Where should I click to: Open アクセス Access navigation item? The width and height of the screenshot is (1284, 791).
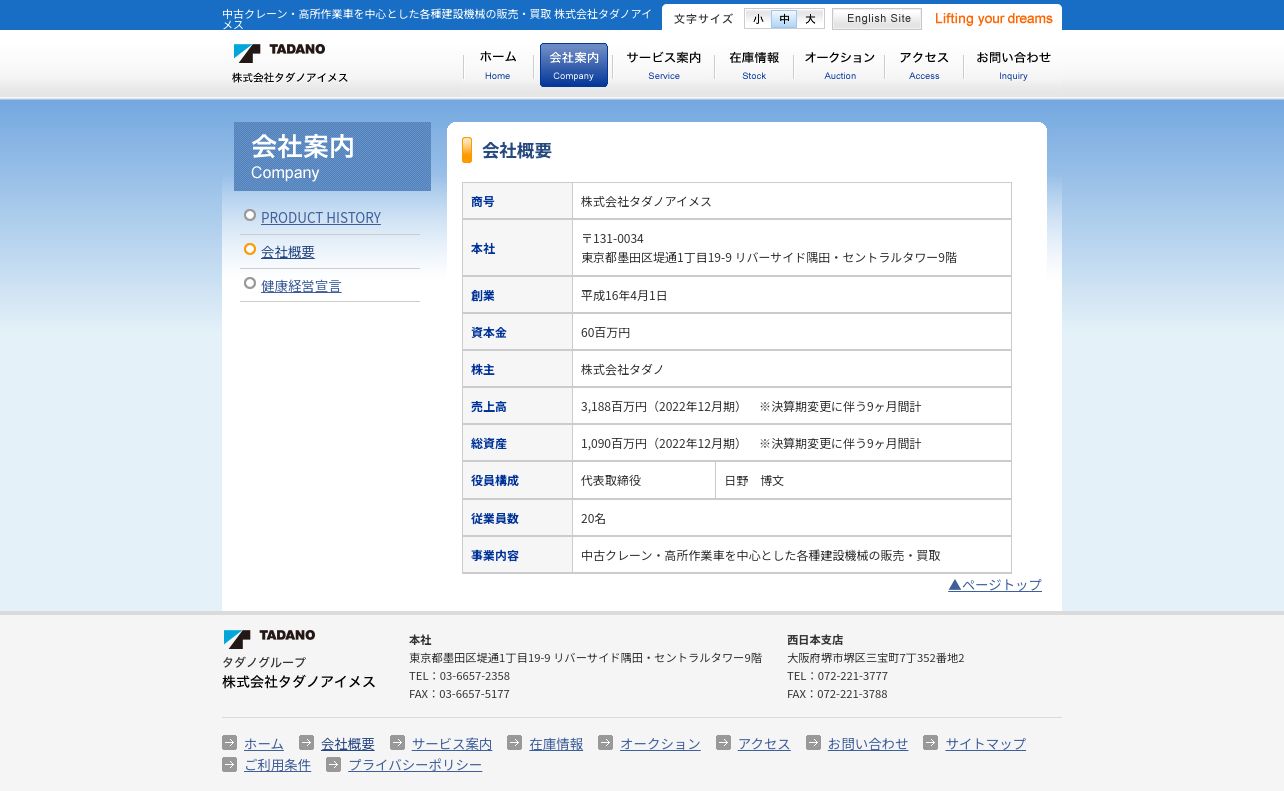[x=924, y=65]
